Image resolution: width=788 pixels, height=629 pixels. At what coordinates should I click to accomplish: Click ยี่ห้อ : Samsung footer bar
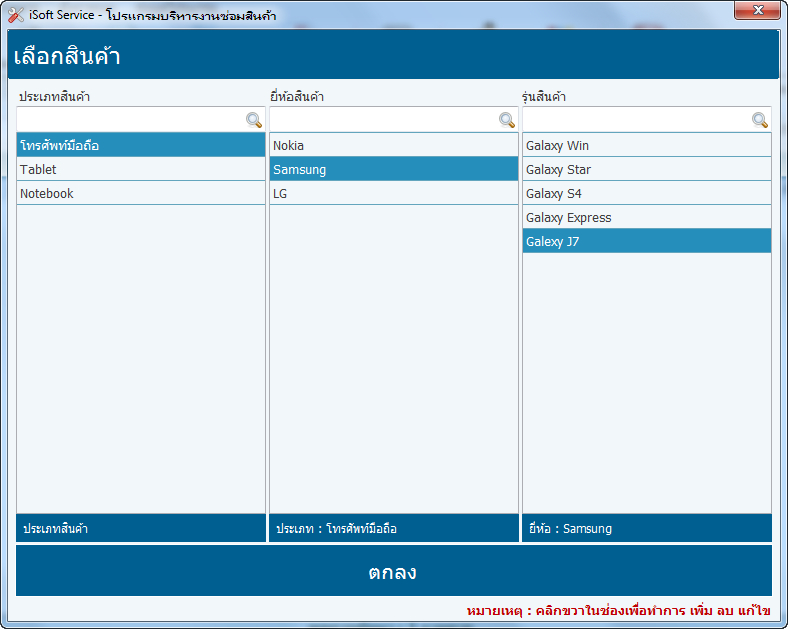click(x=647, y=528)
